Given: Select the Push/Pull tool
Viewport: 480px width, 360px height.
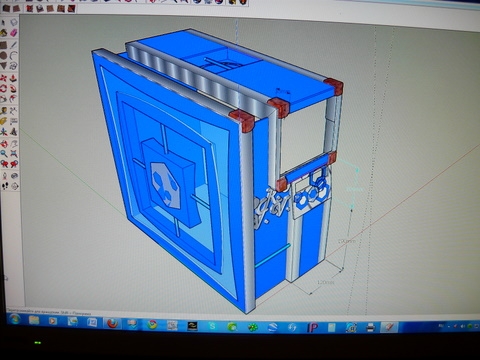Looking at the screenshot, I should click(x=14, y=78).
